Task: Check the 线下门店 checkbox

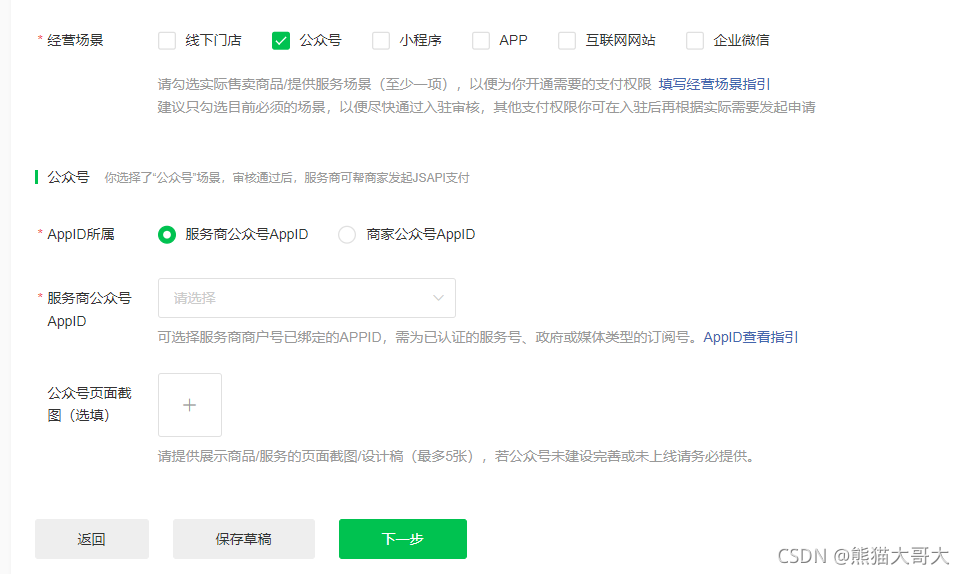Action: click(167, 41)
